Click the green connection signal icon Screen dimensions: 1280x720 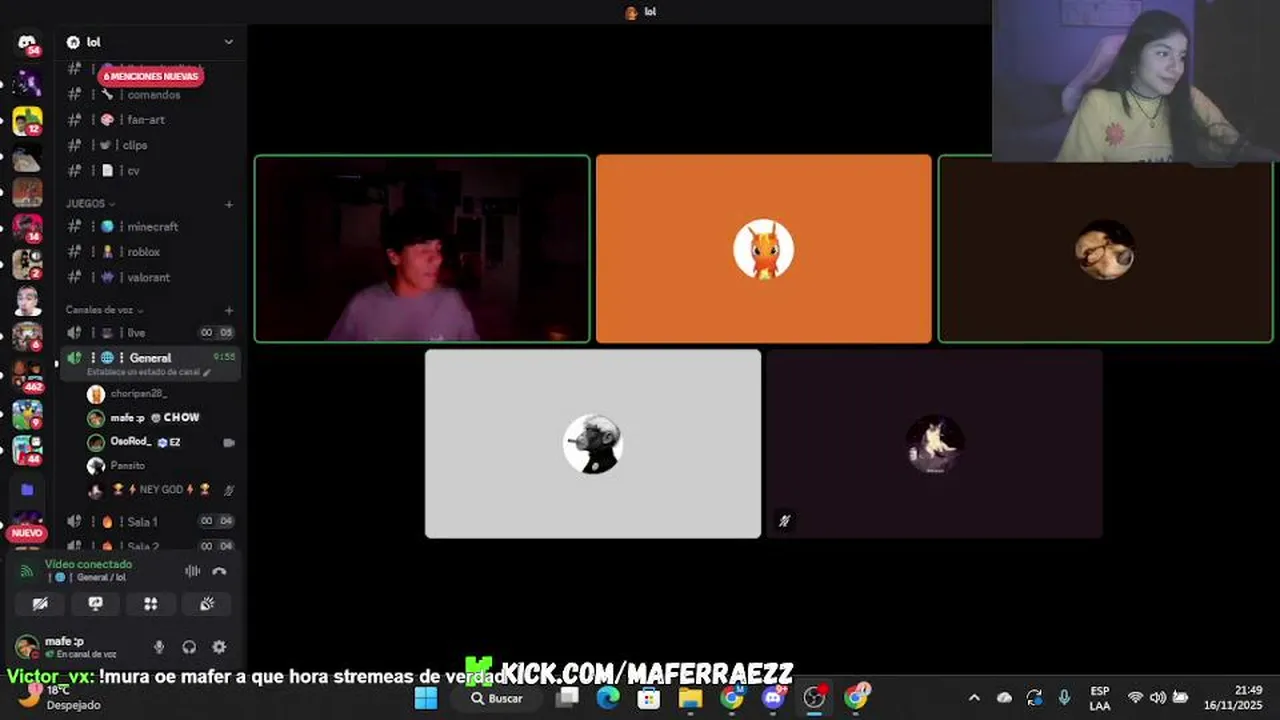[x=27, y=571]
